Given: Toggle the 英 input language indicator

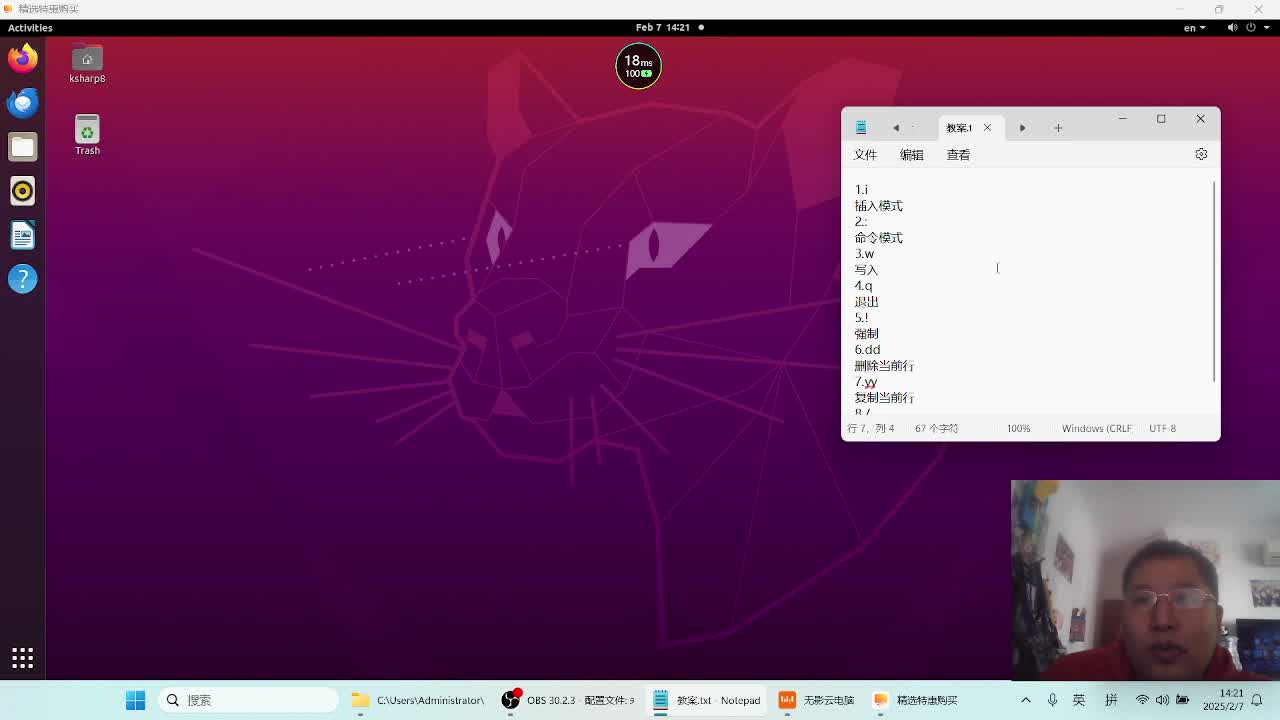Looking at the screenshot, I should point(1079,700).
